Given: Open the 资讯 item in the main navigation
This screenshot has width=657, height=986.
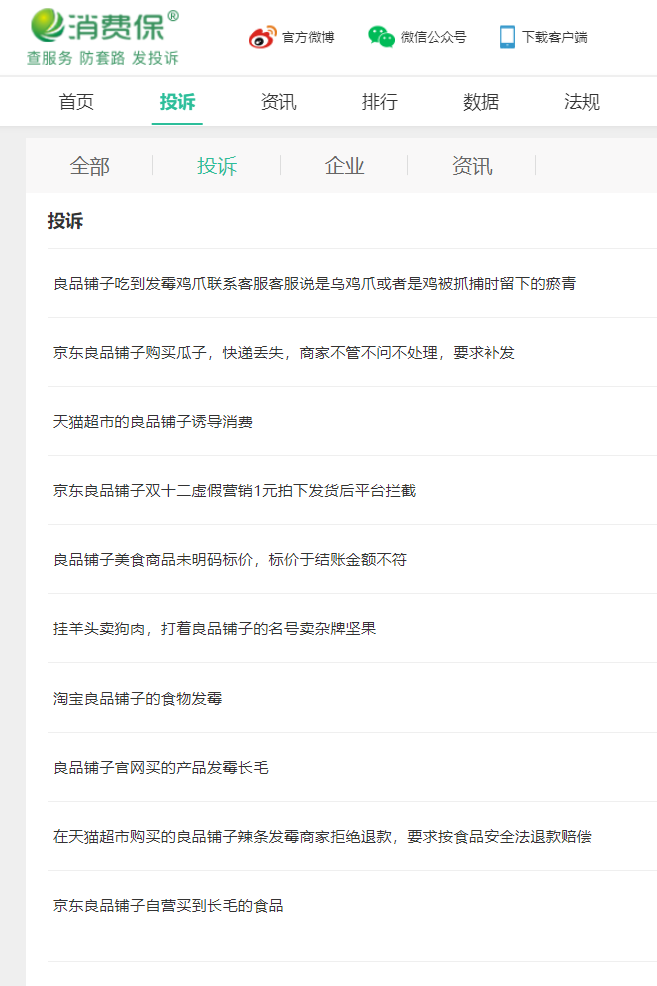Looking at the screenshot, I should click(279, 102).
